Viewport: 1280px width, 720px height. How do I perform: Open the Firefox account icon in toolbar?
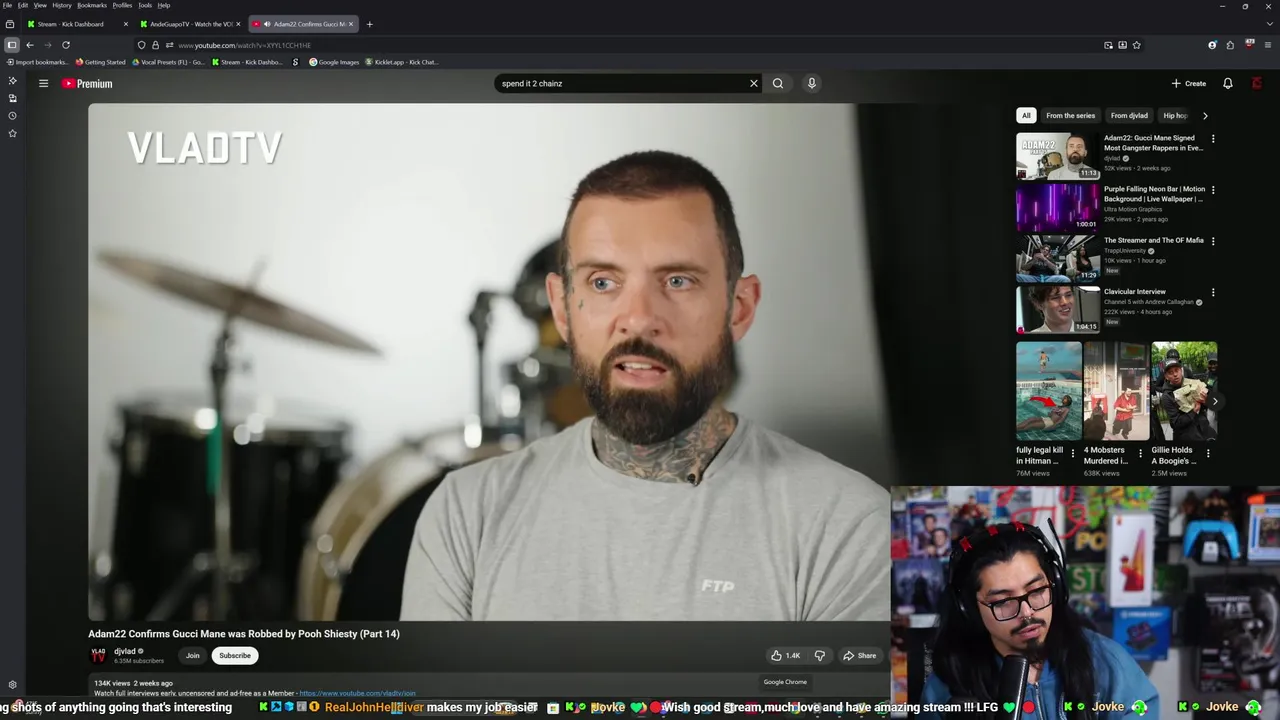click(1213, 45)
